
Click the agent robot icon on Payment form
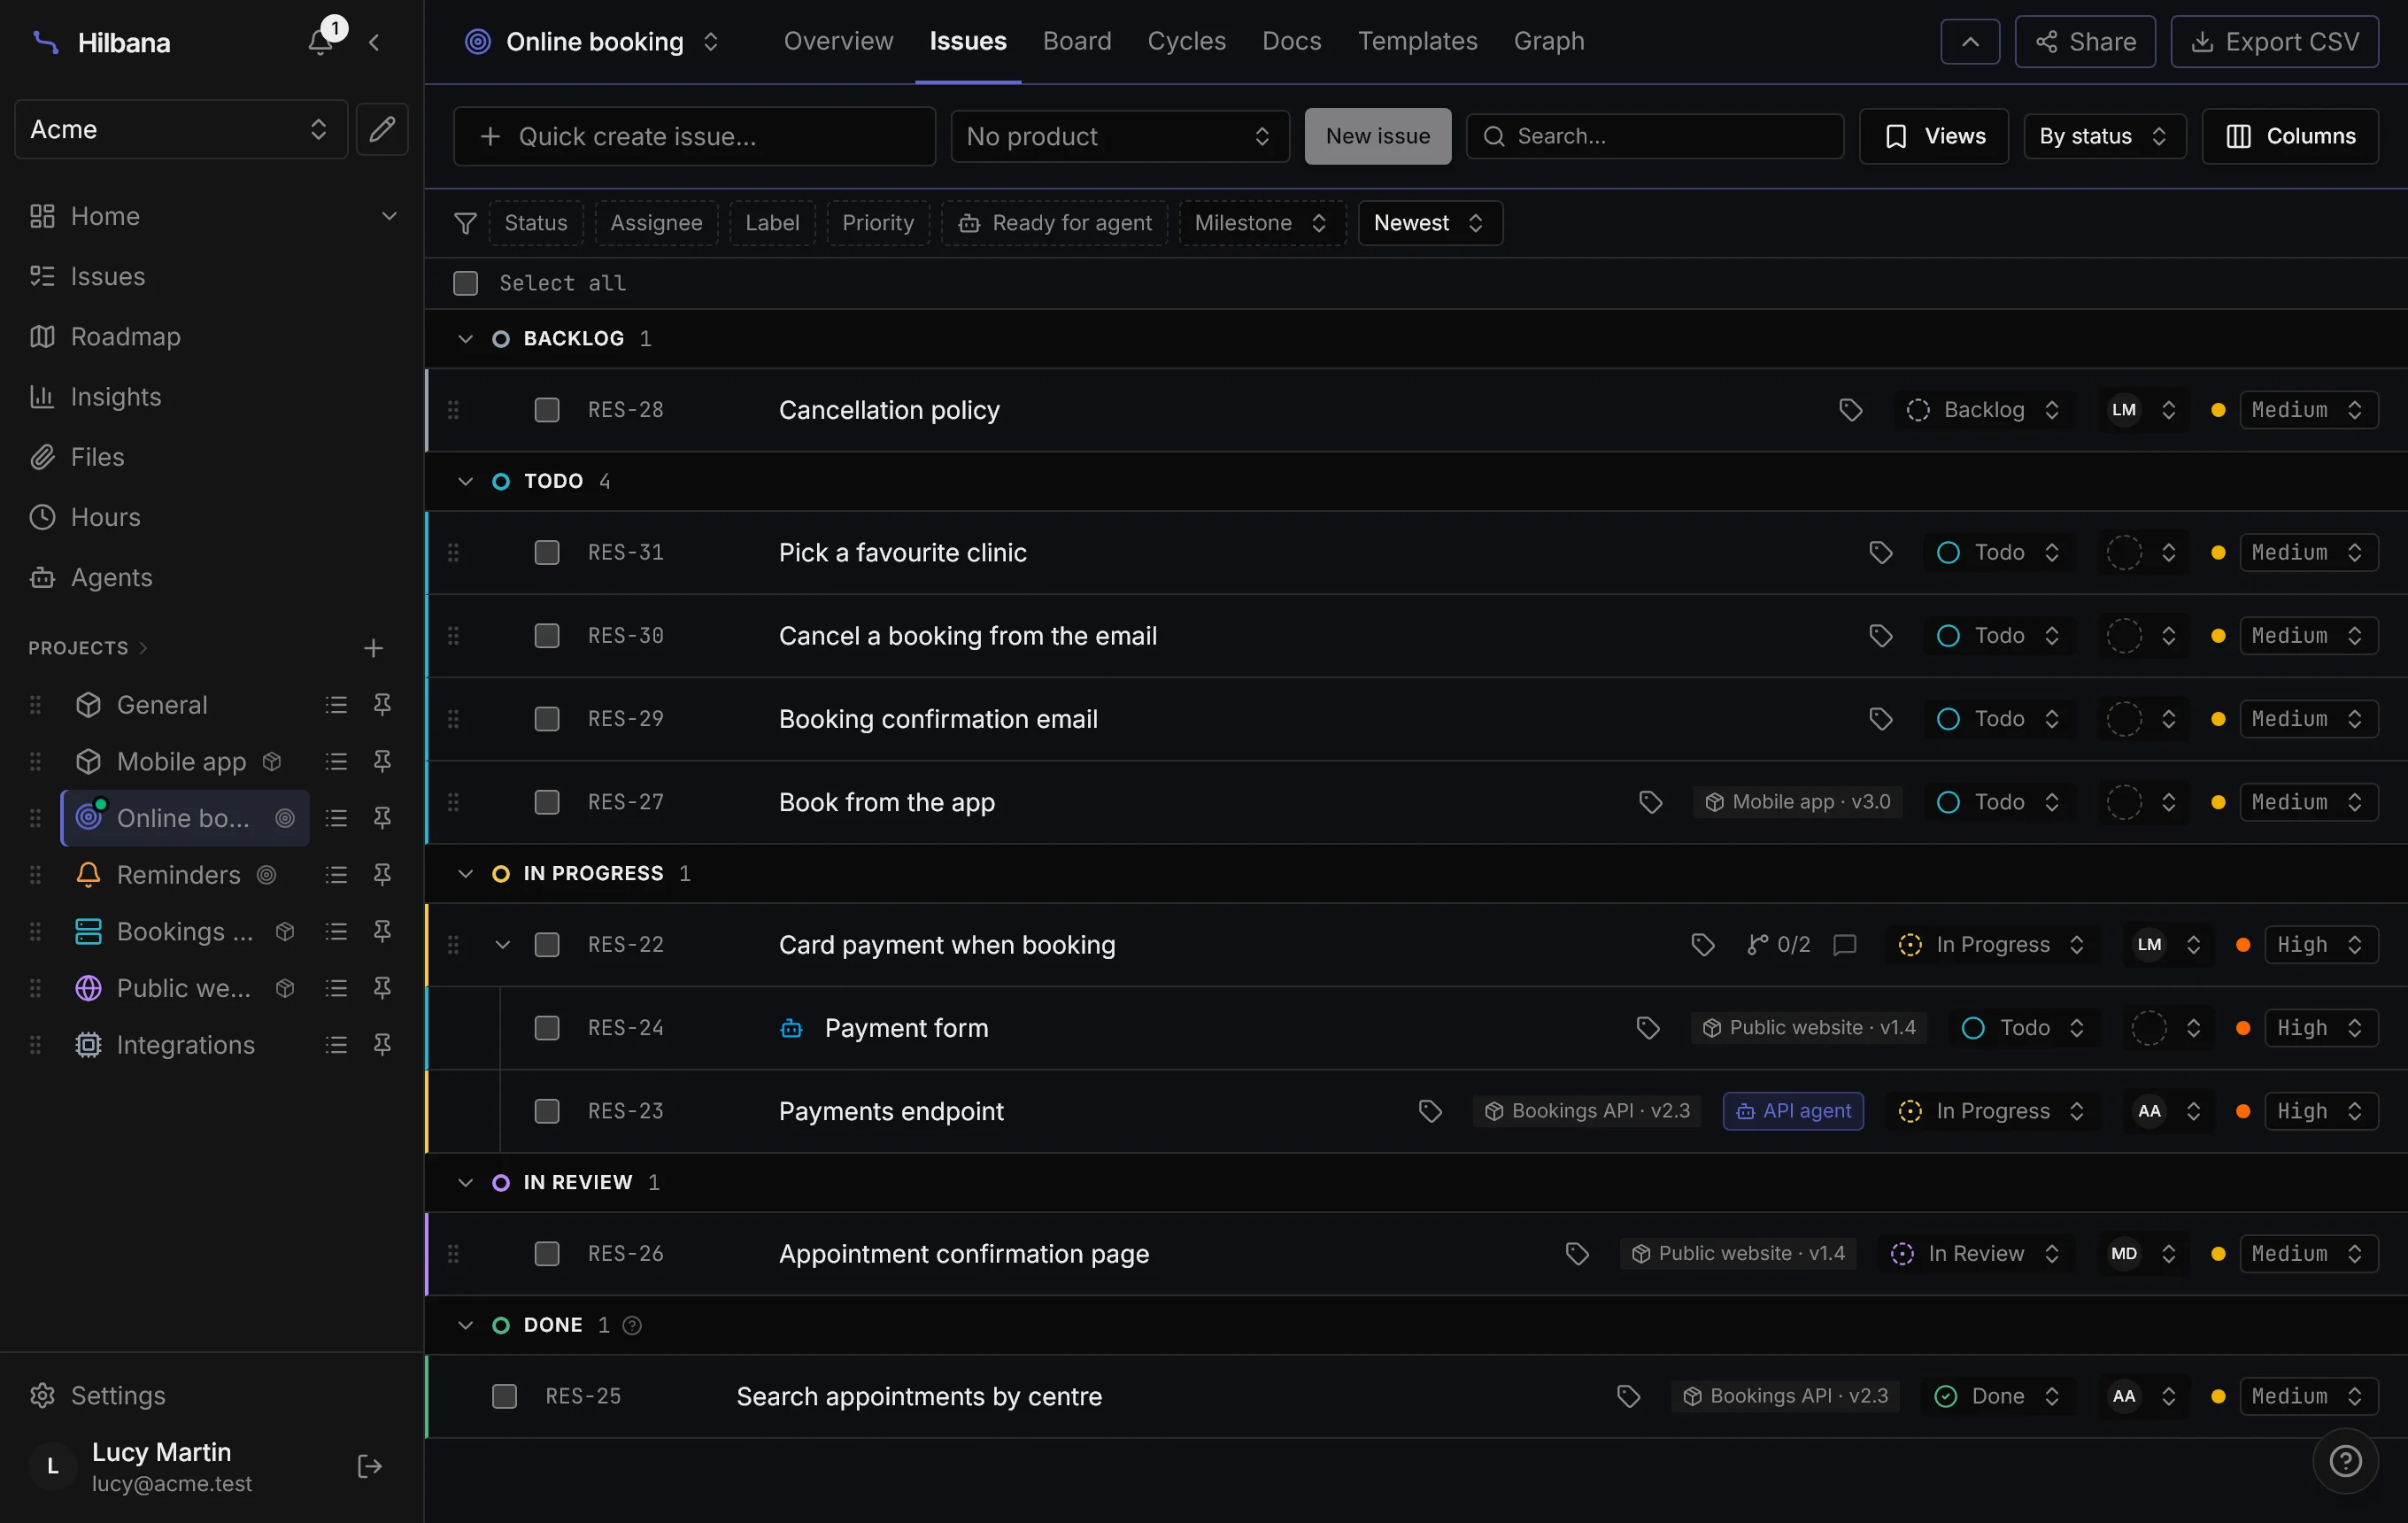tap(791, 1028)
